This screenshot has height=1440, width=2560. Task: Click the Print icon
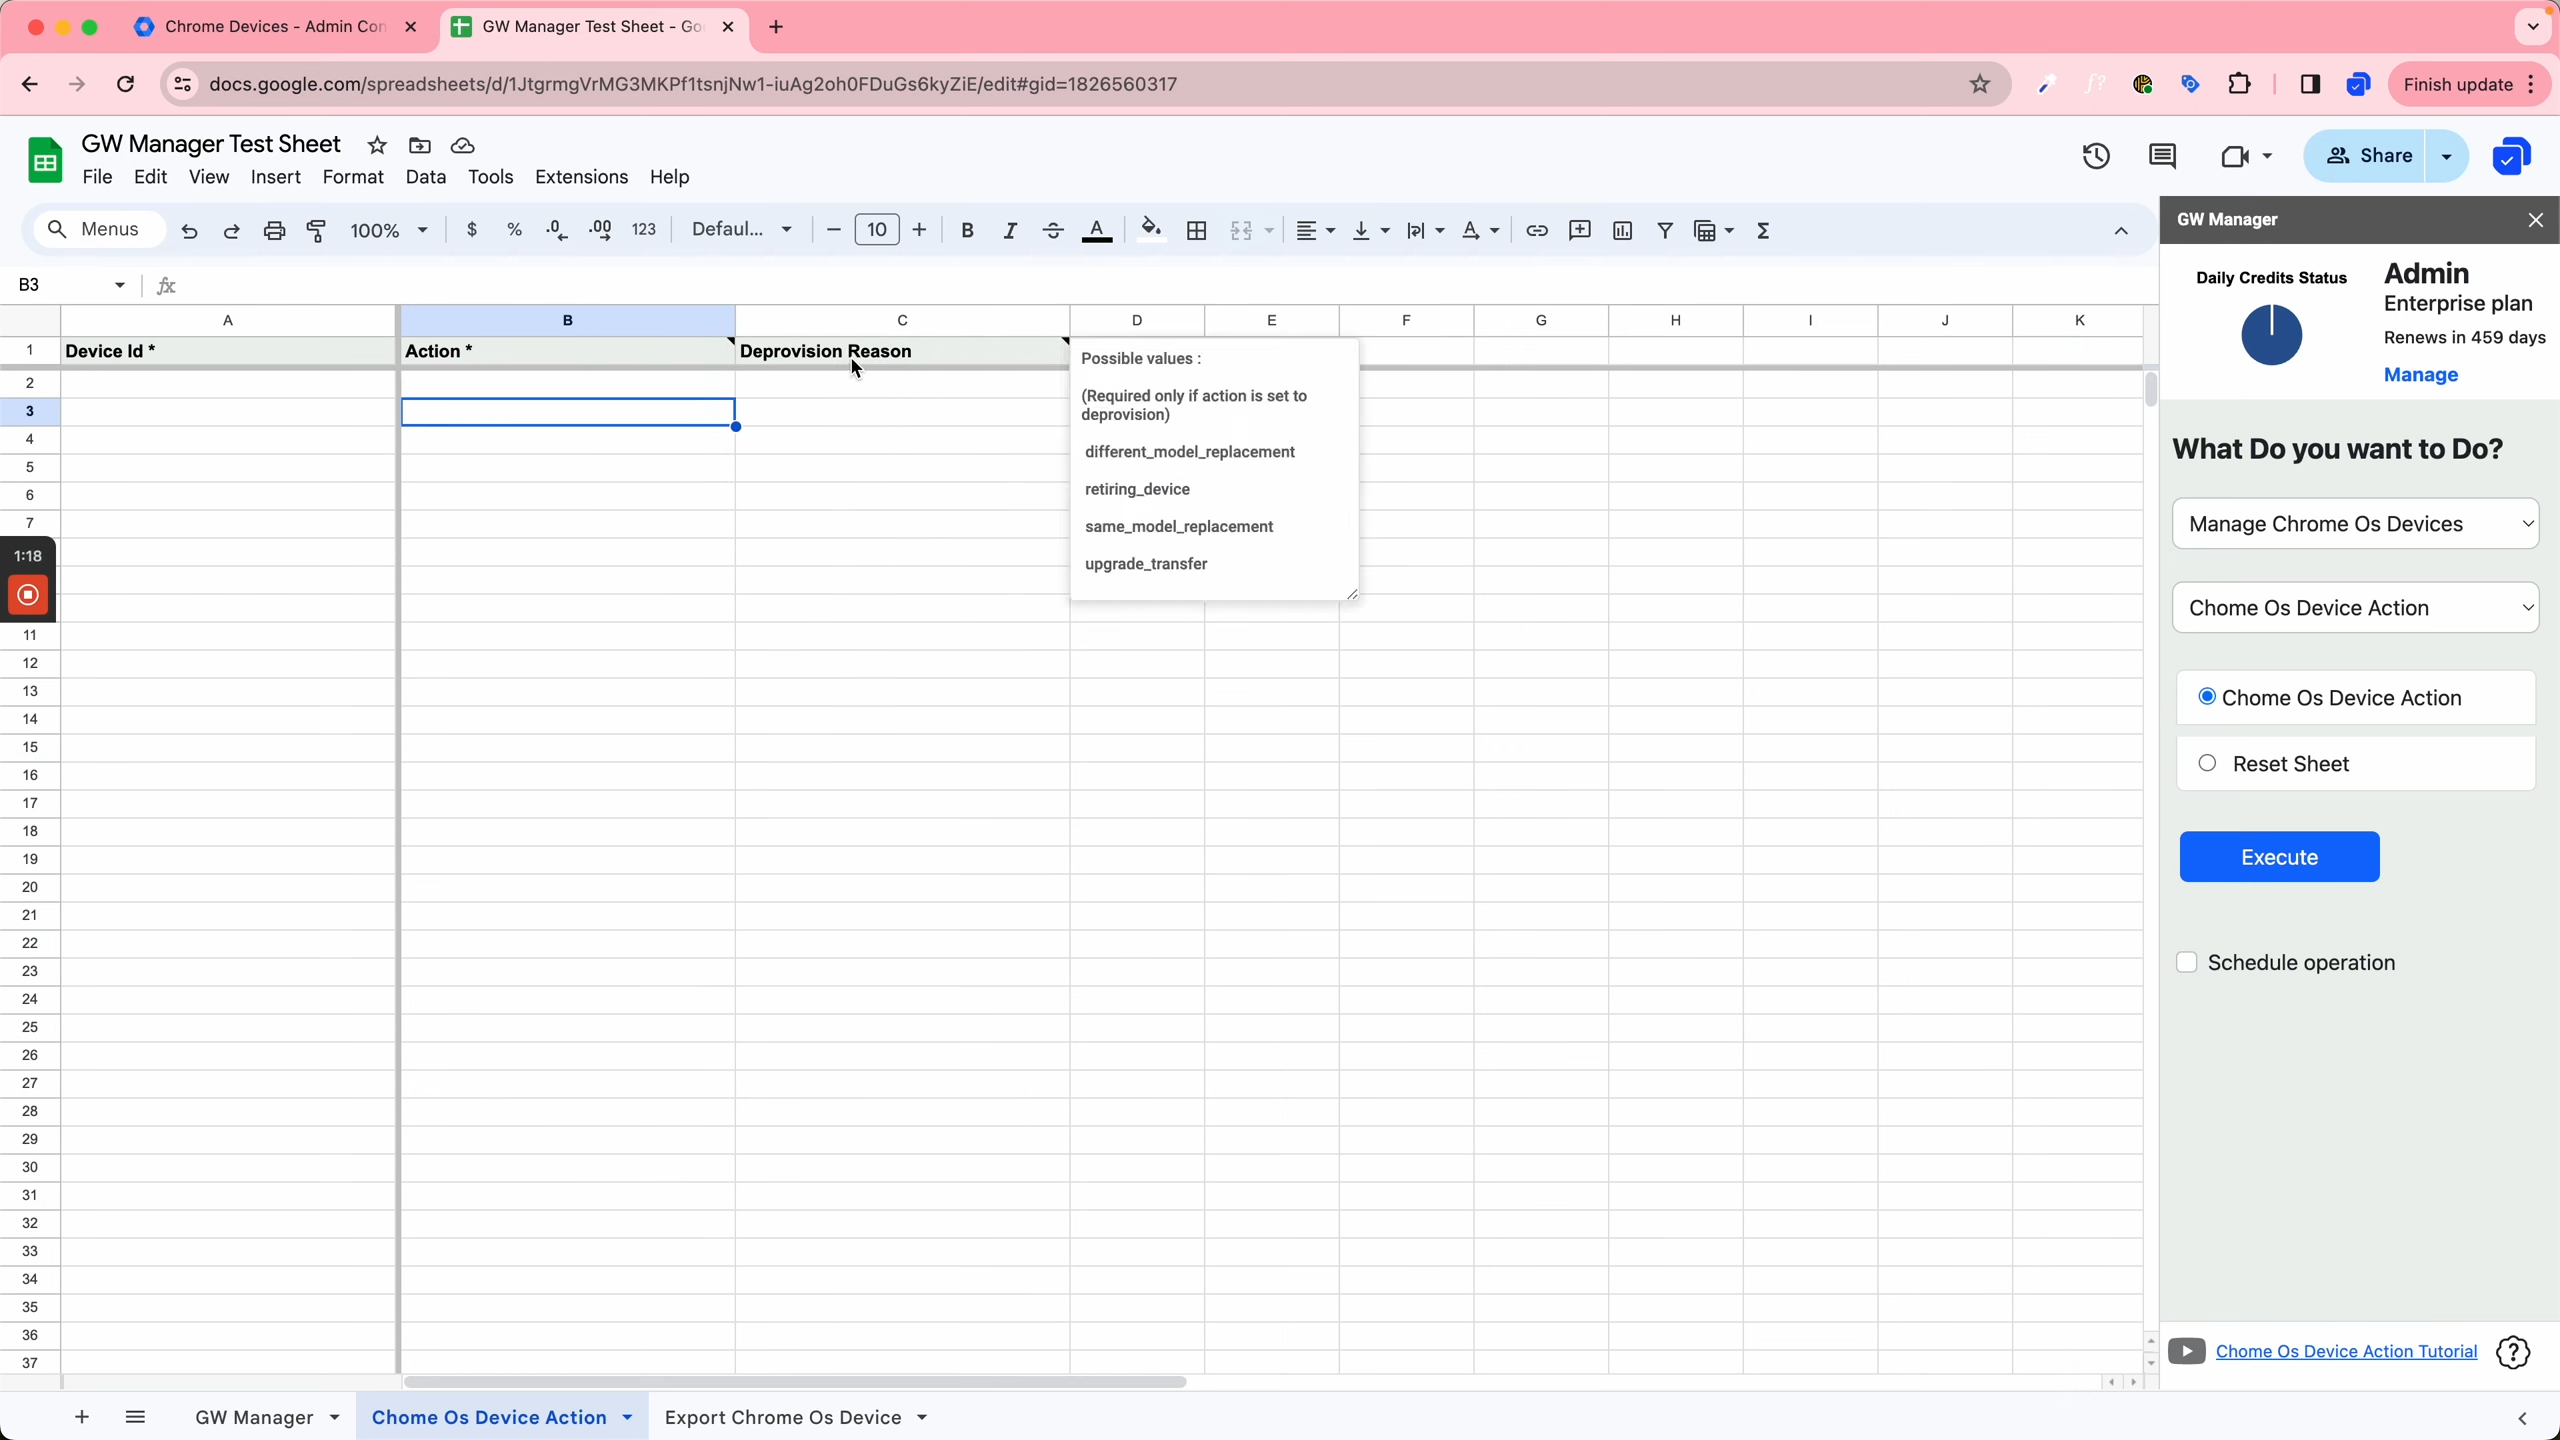(x=274, y=231)
